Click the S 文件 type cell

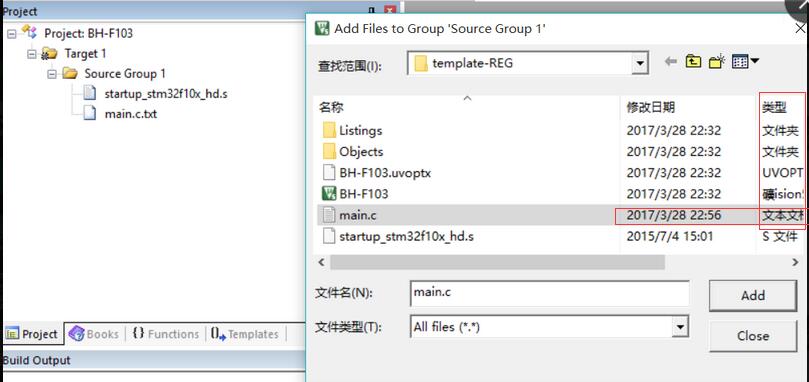pyautogui.click(x=780, y=237)
